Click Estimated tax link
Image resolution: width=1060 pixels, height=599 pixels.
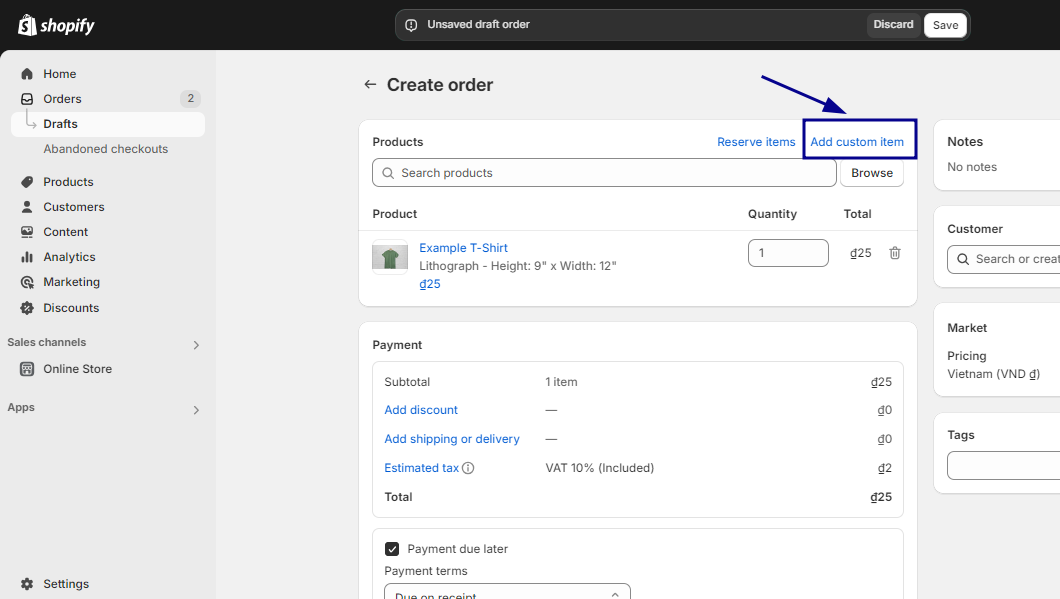click(421, 468)
